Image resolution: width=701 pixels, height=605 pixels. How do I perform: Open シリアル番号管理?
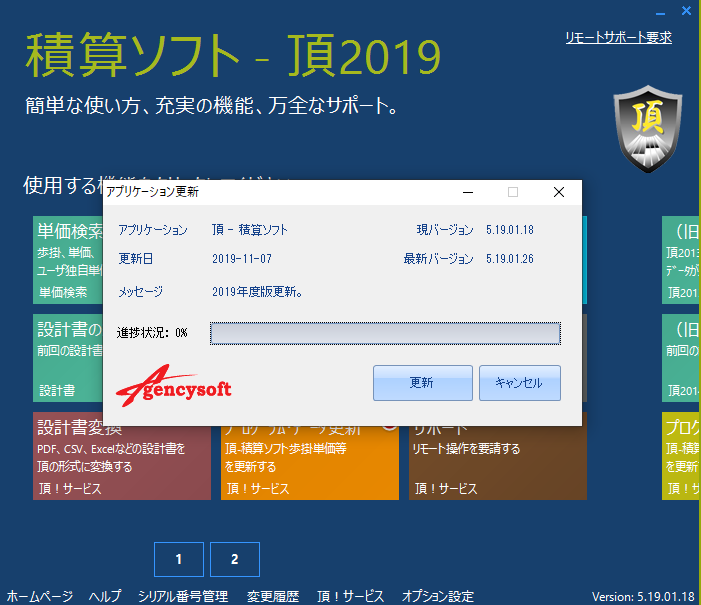[x=183, y=596]
